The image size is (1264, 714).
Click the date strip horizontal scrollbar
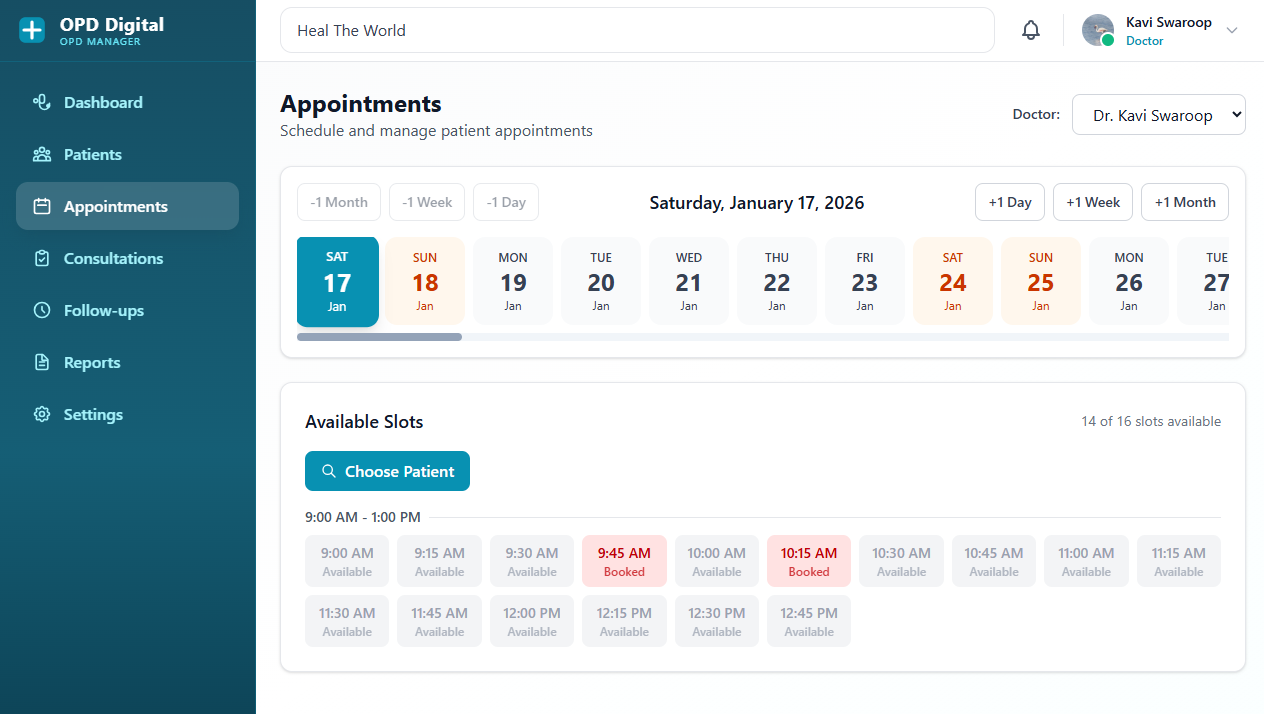pos(380,337)
